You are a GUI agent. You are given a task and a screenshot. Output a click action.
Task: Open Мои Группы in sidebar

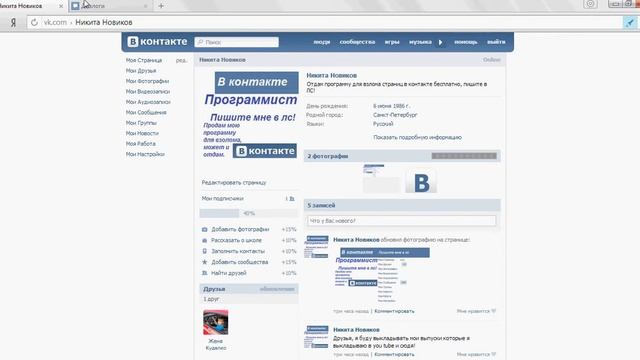[x=141, y=123]
